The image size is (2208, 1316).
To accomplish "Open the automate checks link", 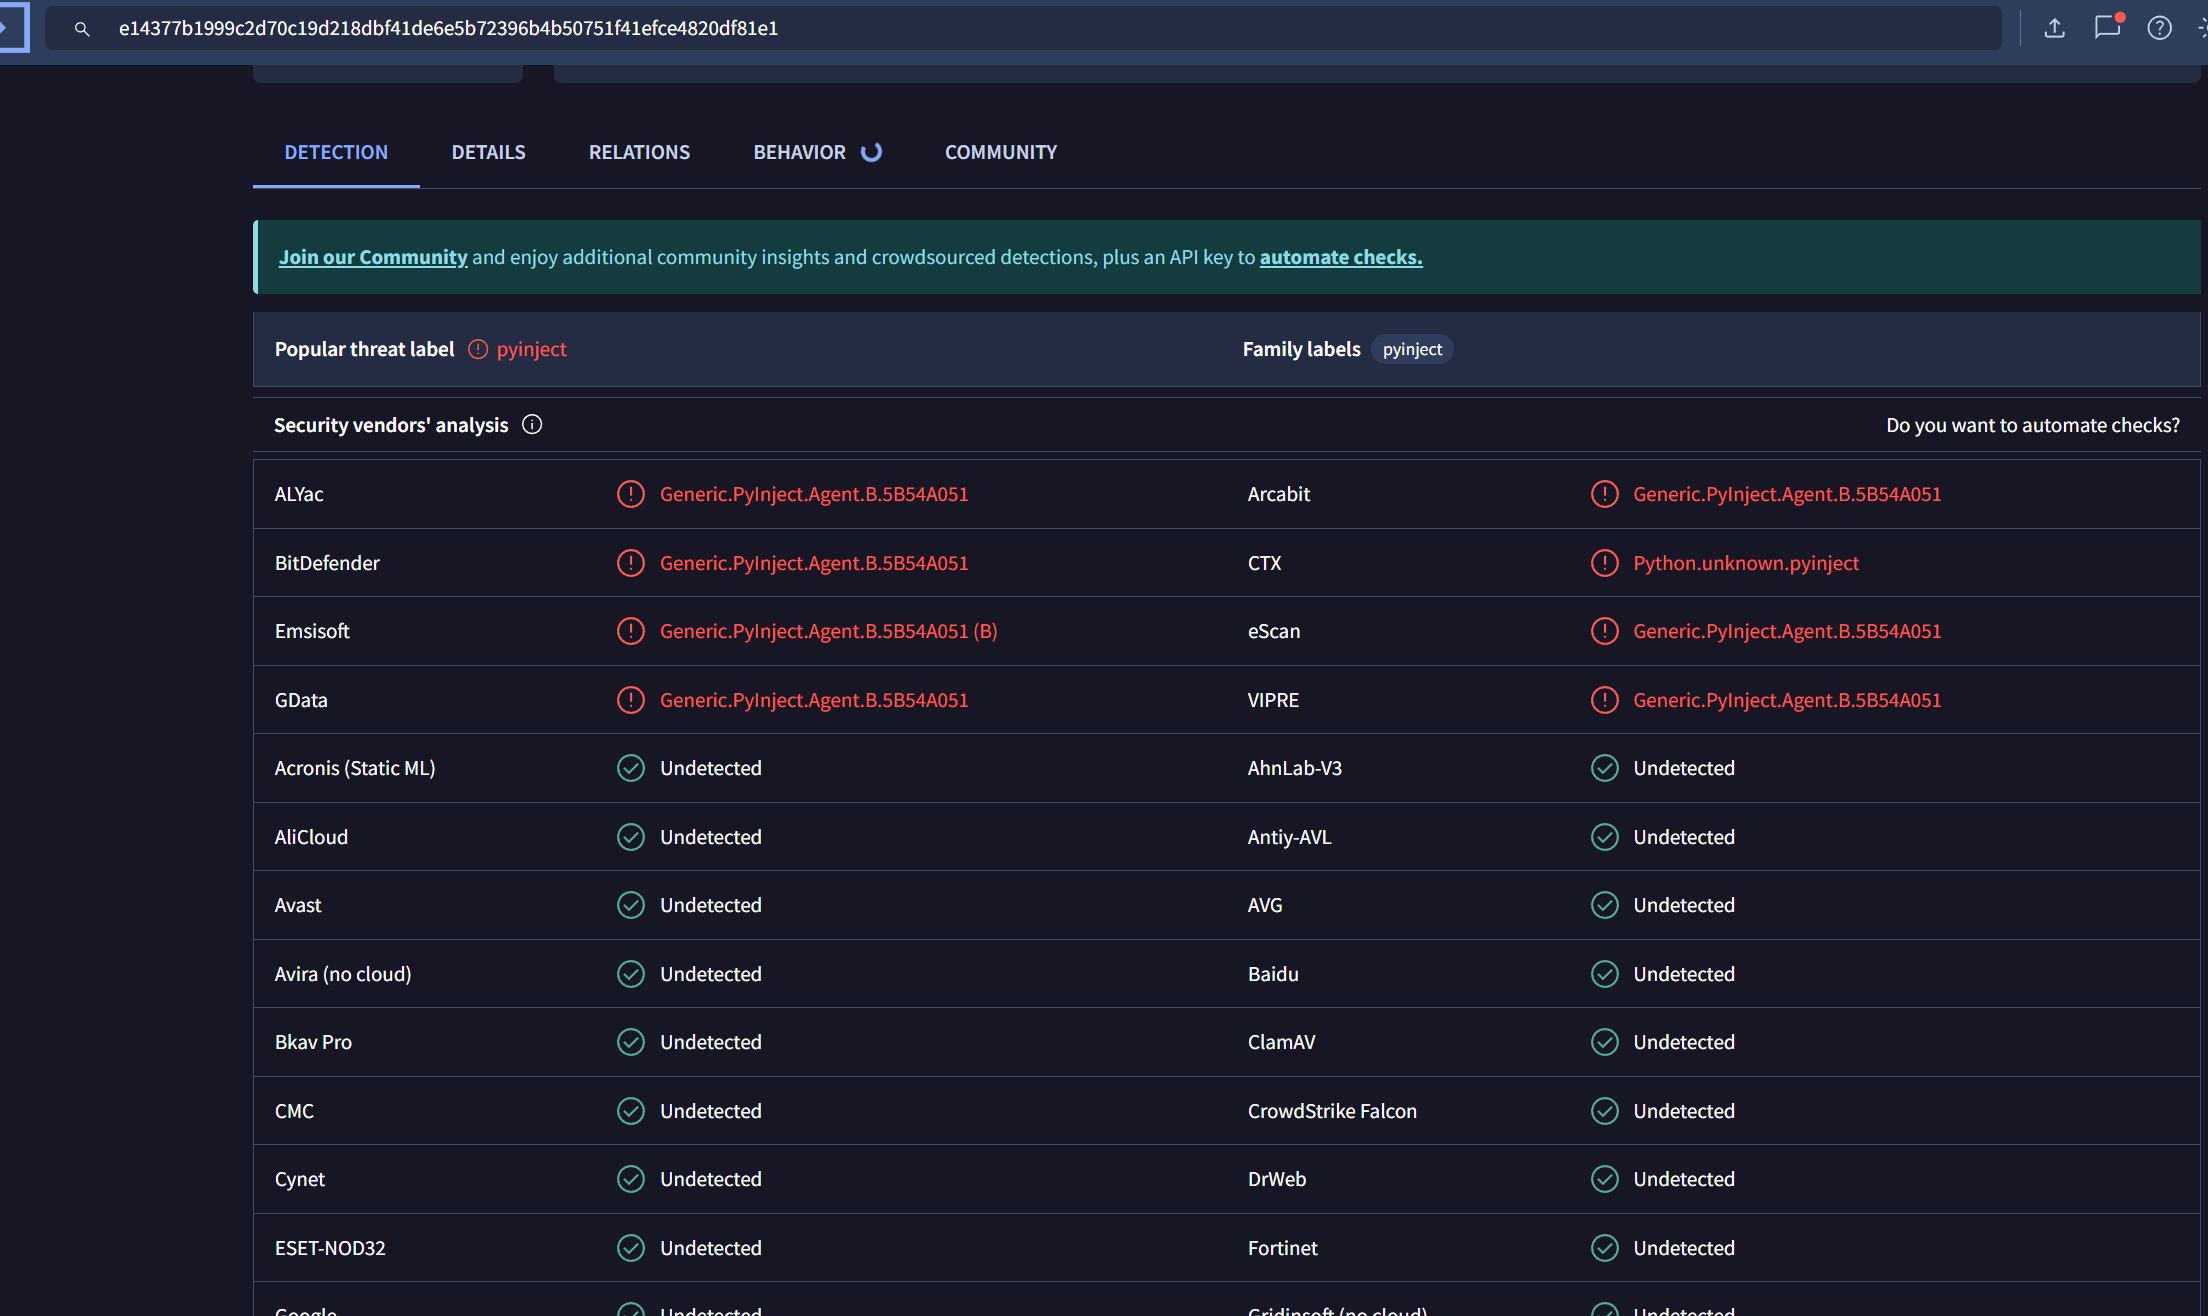I will (1340, 257).
